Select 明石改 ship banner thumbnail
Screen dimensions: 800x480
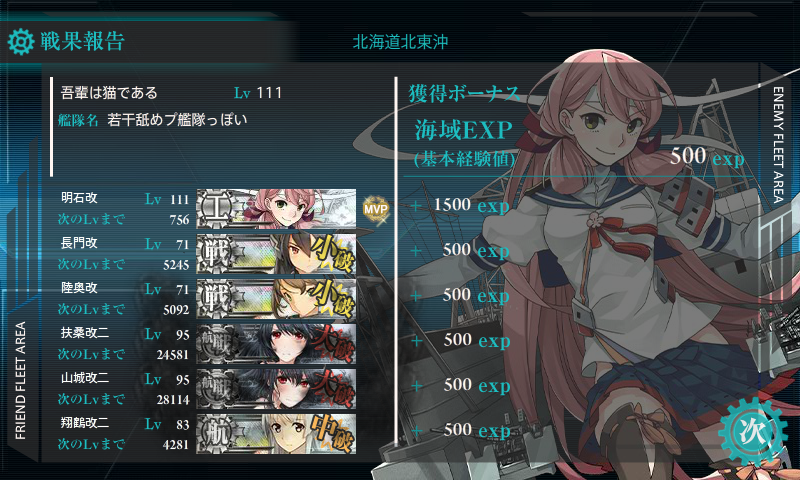point(276,208)
